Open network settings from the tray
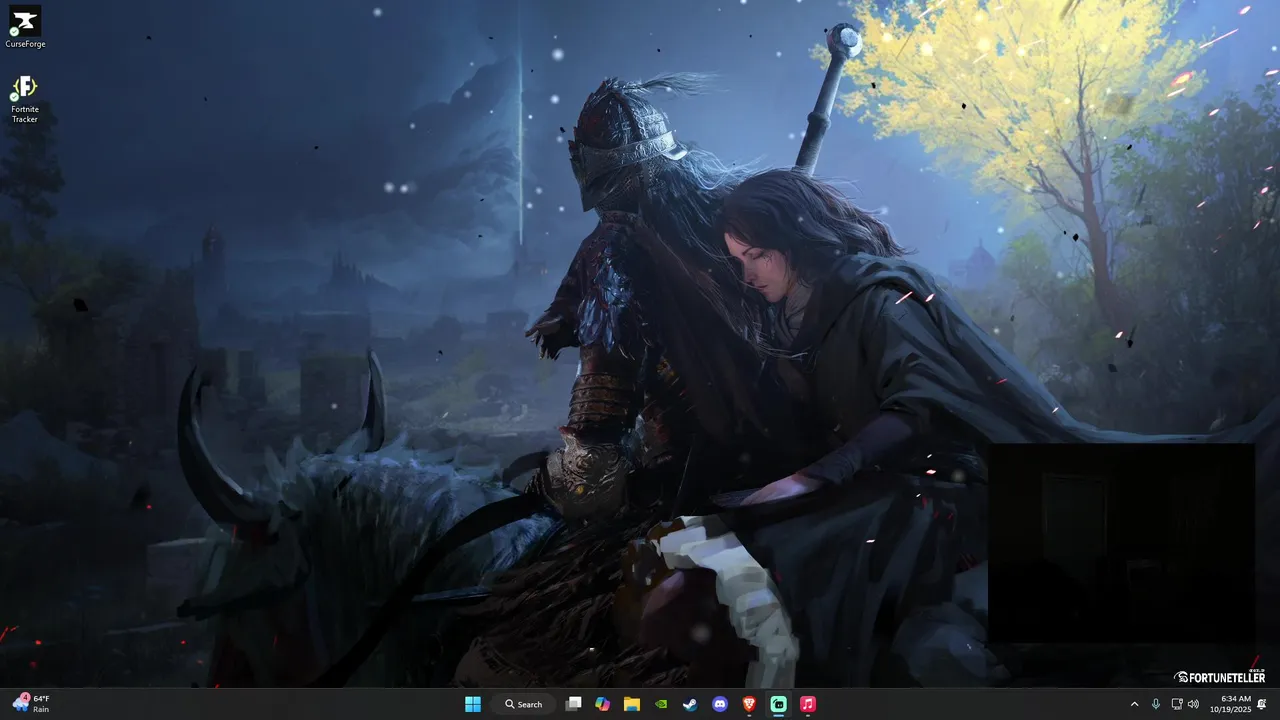 [1177, 704]
